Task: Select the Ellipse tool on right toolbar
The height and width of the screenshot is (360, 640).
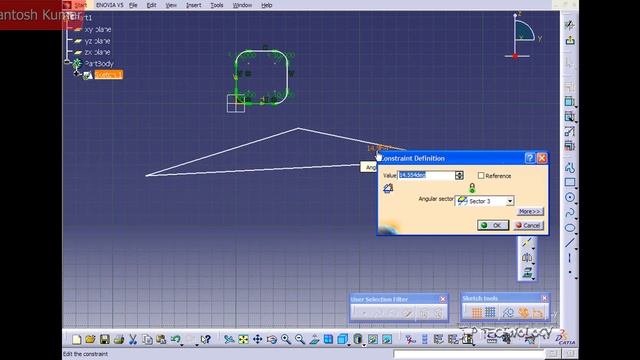Action: (570, 228)
